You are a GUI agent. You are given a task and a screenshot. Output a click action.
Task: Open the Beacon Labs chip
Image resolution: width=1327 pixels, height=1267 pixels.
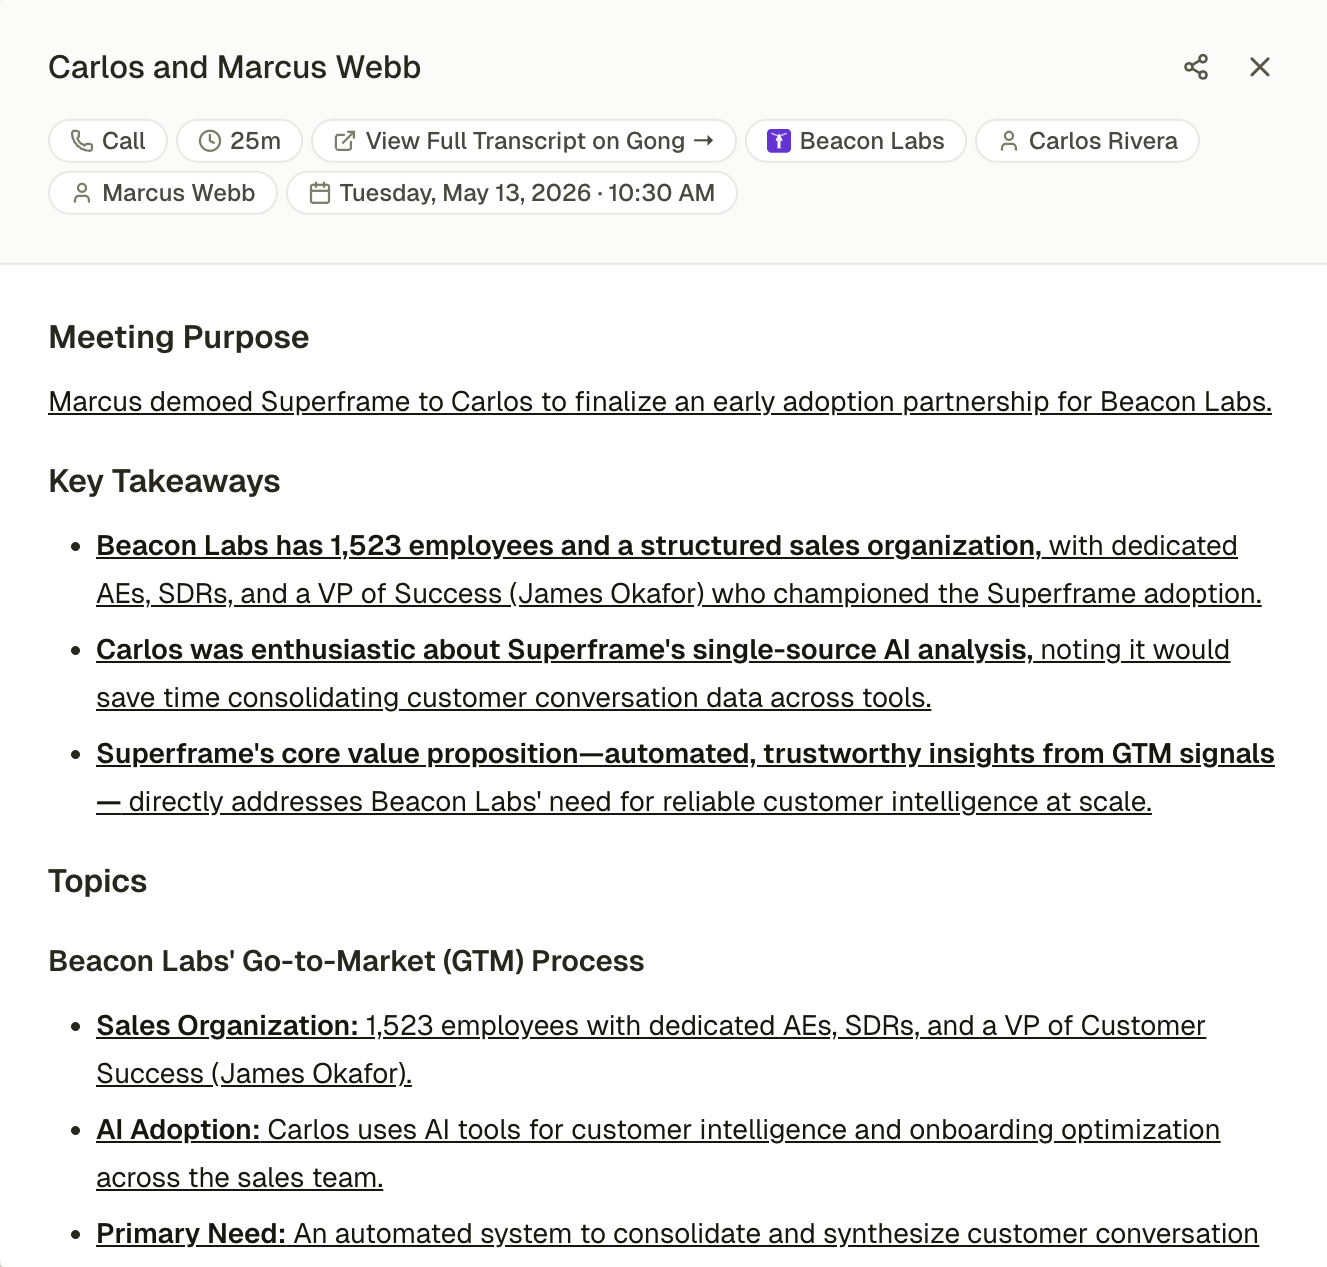coord(856,141)
